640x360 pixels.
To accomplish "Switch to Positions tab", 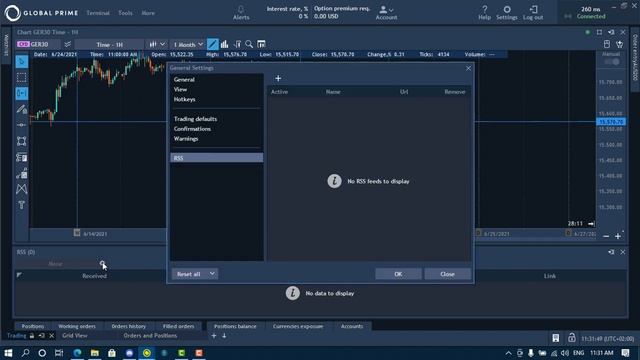I will tap(33, 326).
